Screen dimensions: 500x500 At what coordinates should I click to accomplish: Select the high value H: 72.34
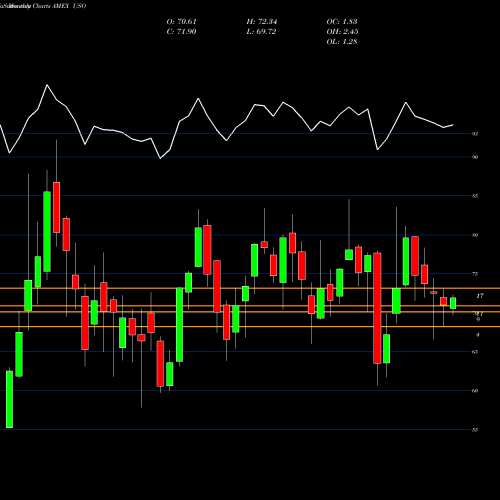[262, 22]
